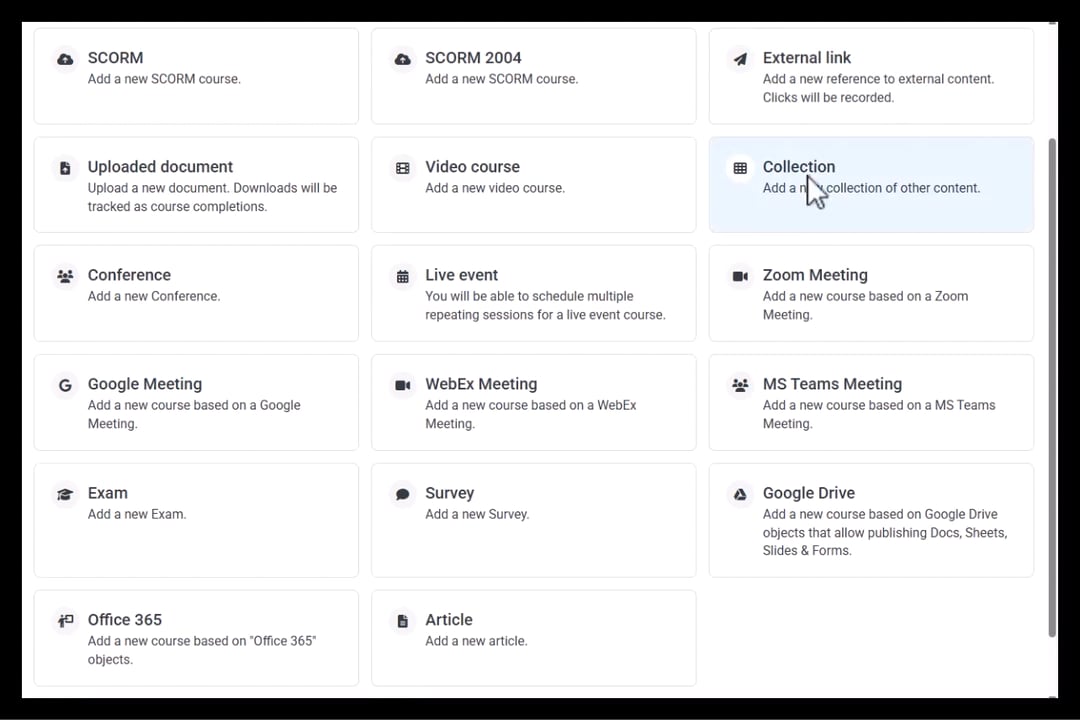Image resolution: width=1080 pixels, height=720 pixels.
Task: Click the MS Teams Meeting people icon
Action: pos(740,385)
